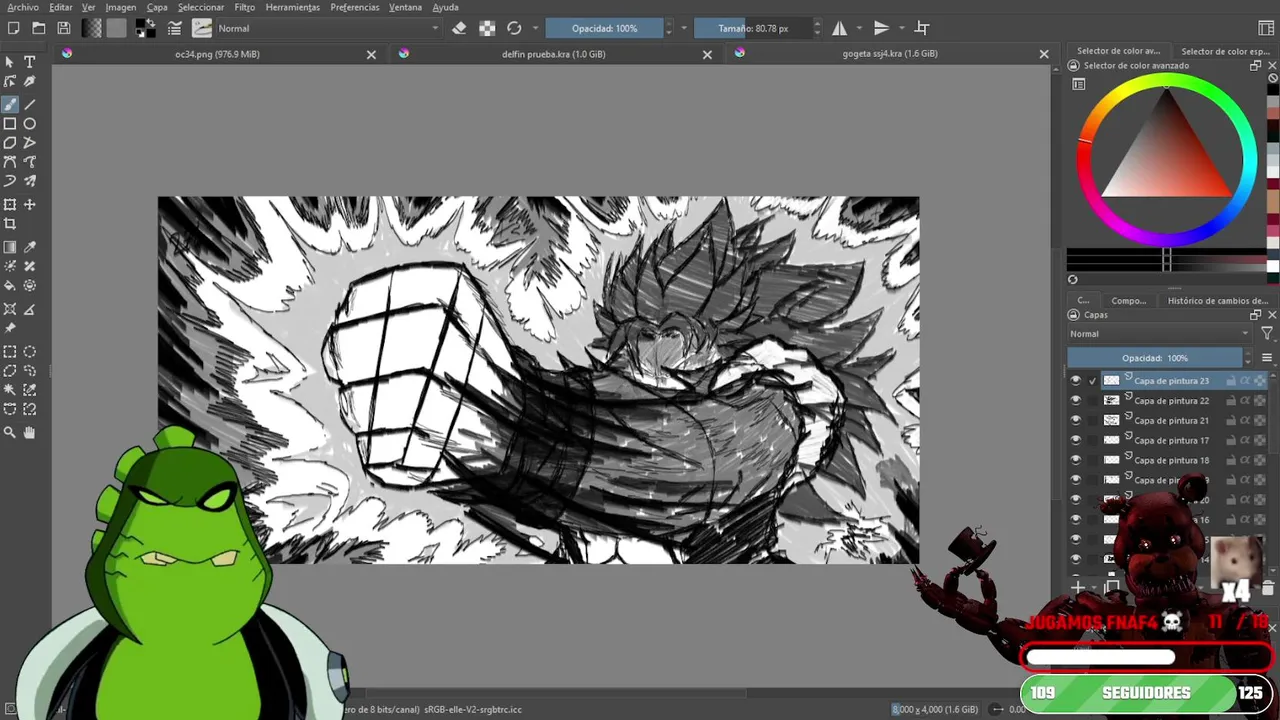
Task: Click the Preferencias menu
Action: (355, 7)
